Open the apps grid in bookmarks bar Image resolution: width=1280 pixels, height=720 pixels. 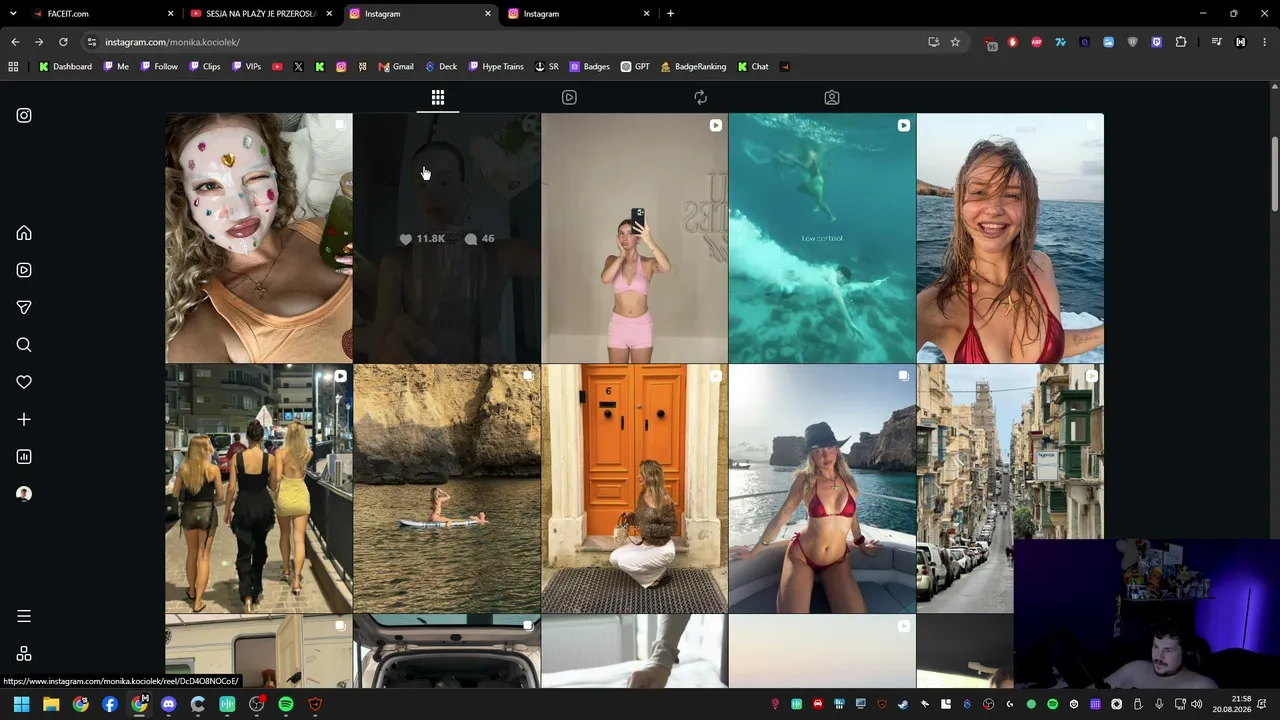tap(13, 67)
